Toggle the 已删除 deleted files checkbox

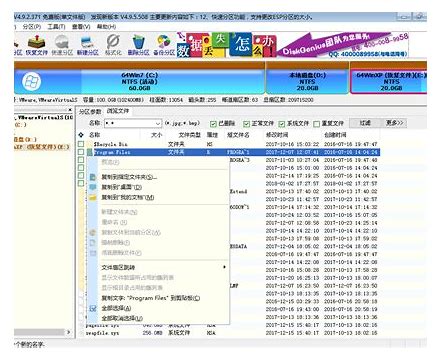point(213,124)
